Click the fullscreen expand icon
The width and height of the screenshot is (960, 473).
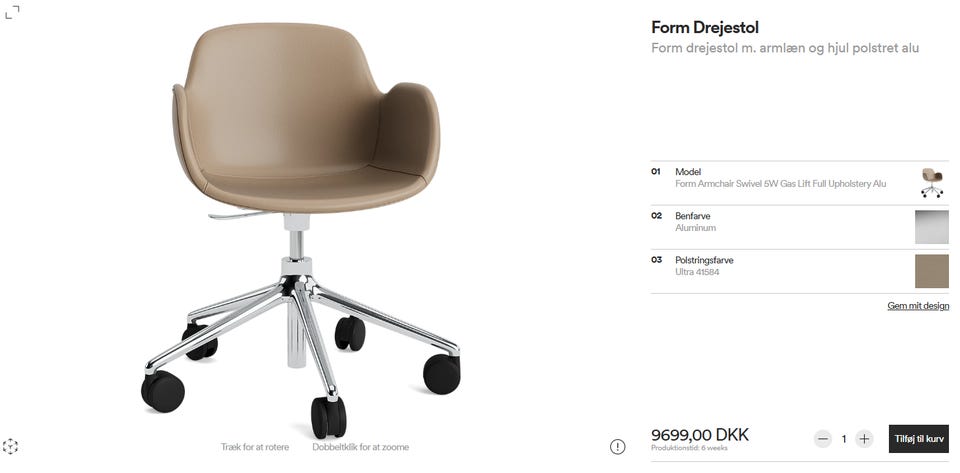tap(12, 12)
